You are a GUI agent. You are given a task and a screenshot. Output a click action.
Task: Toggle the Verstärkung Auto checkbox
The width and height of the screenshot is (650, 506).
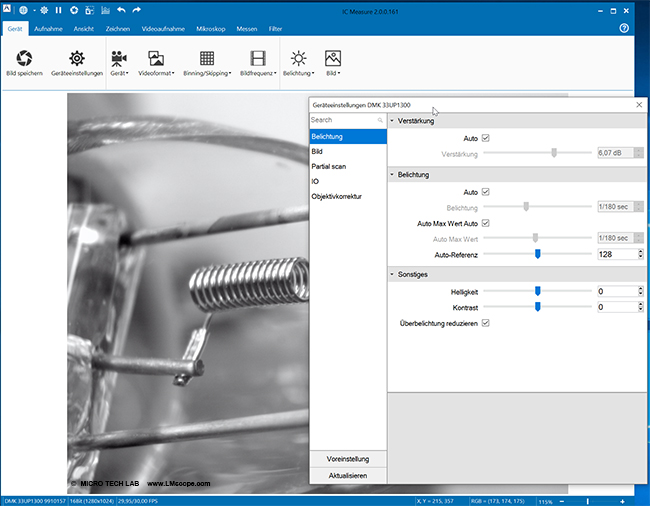click(486, 138)
